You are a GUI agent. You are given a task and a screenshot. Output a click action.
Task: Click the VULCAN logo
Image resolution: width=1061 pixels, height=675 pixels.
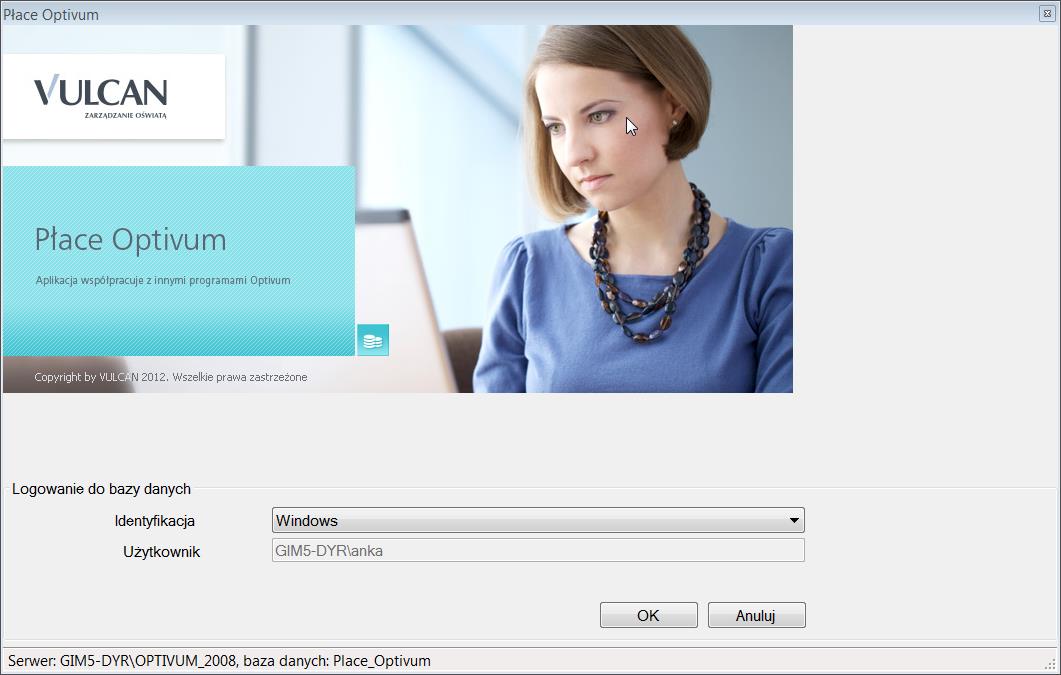[x=100, y=95]
